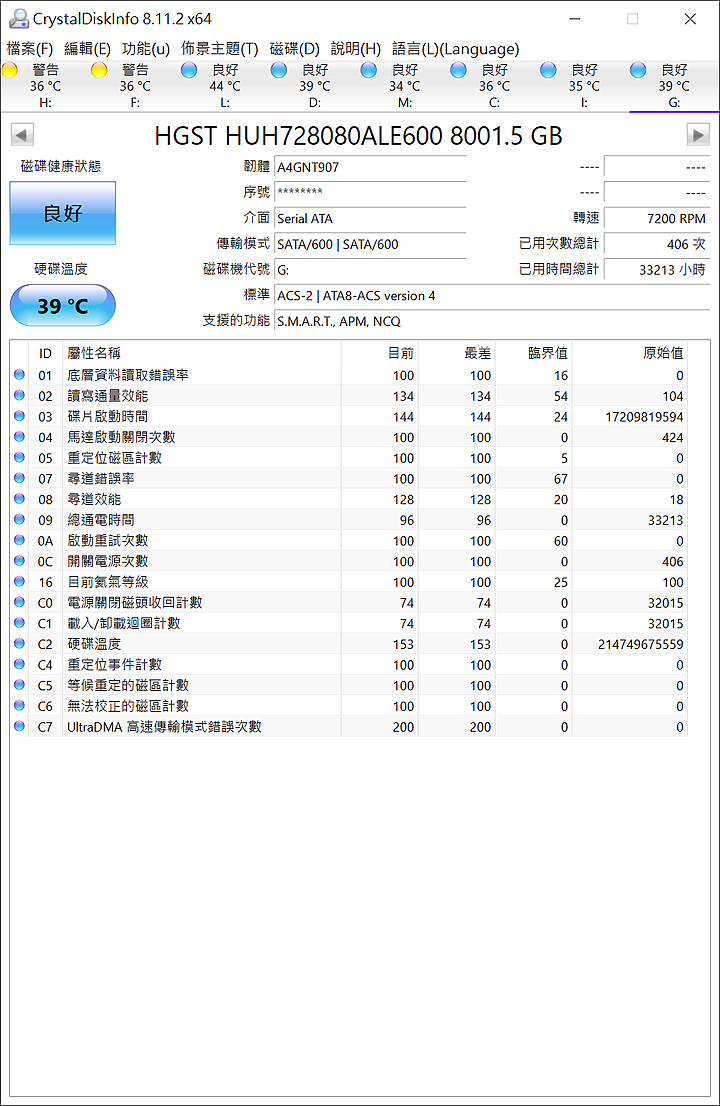Click status dot for attribute 03
720x1106 pixels.
pos(20,416)
